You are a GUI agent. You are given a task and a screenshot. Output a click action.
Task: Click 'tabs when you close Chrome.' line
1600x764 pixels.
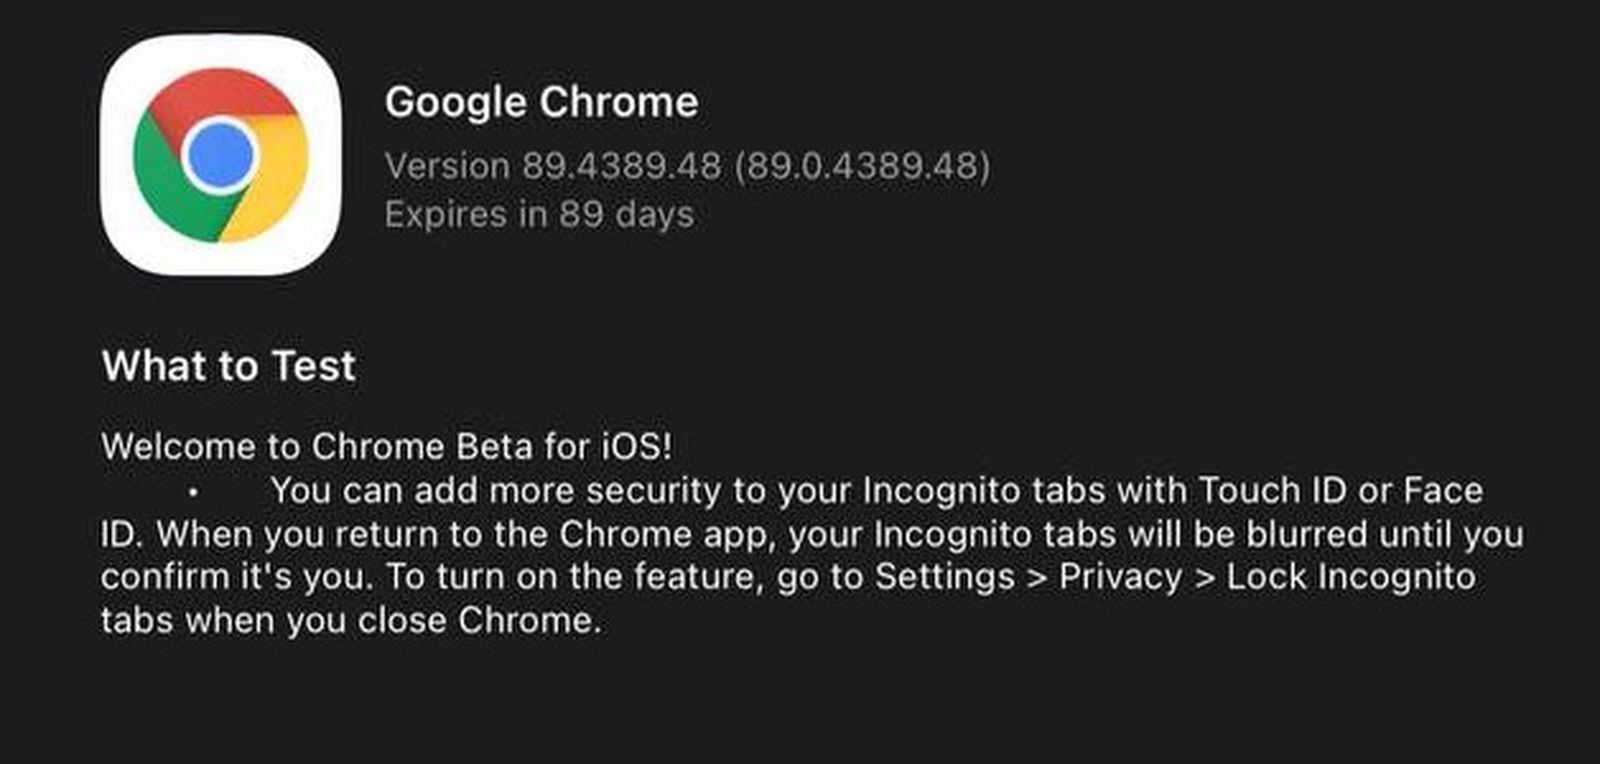click(351, 621)
